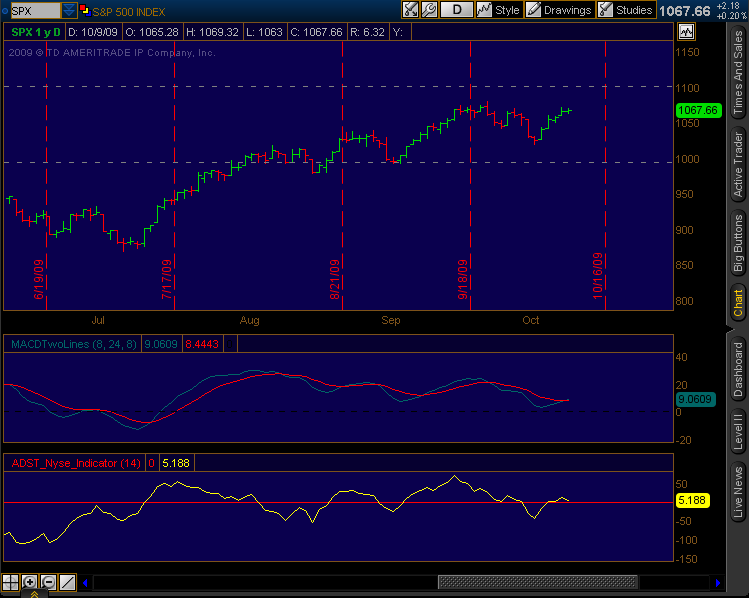749x598 pixels.
Task: Click the SPX symbol input field
Action: pyautogui.click(x=36, y=10)
